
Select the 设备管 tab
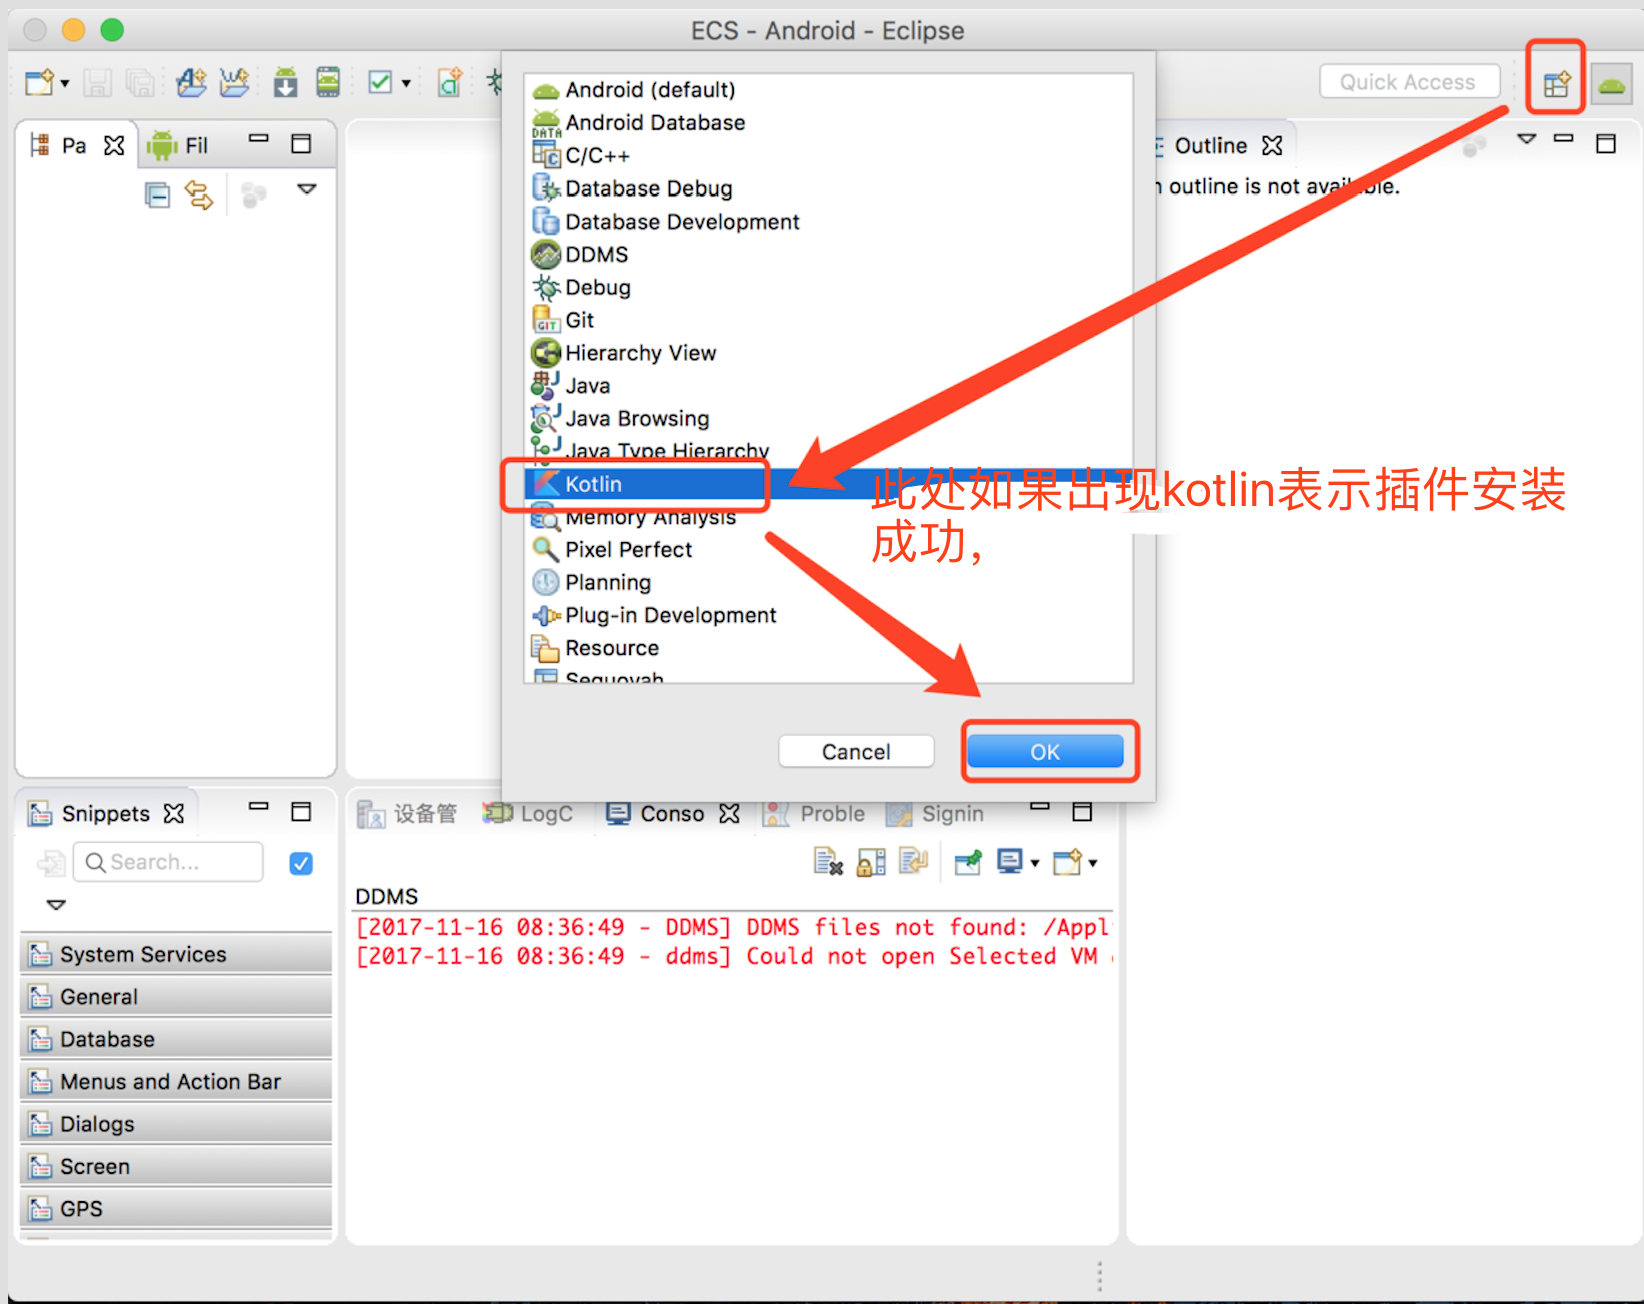[x=407, y=814]
